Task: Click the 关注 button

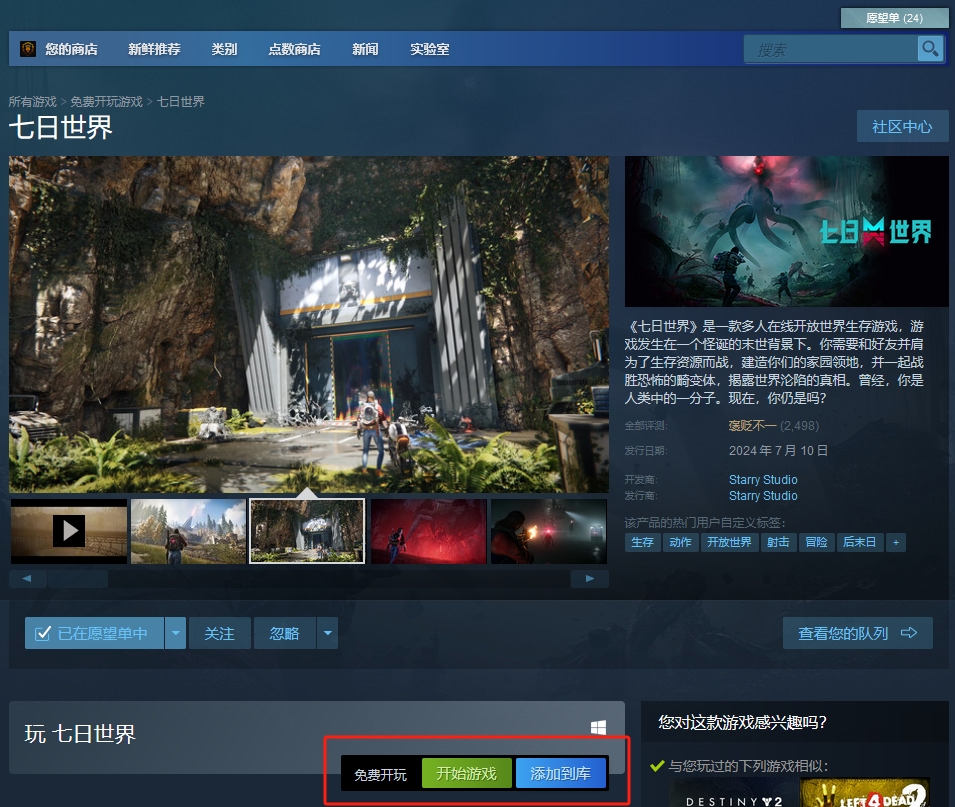Action: coord(219,633)
